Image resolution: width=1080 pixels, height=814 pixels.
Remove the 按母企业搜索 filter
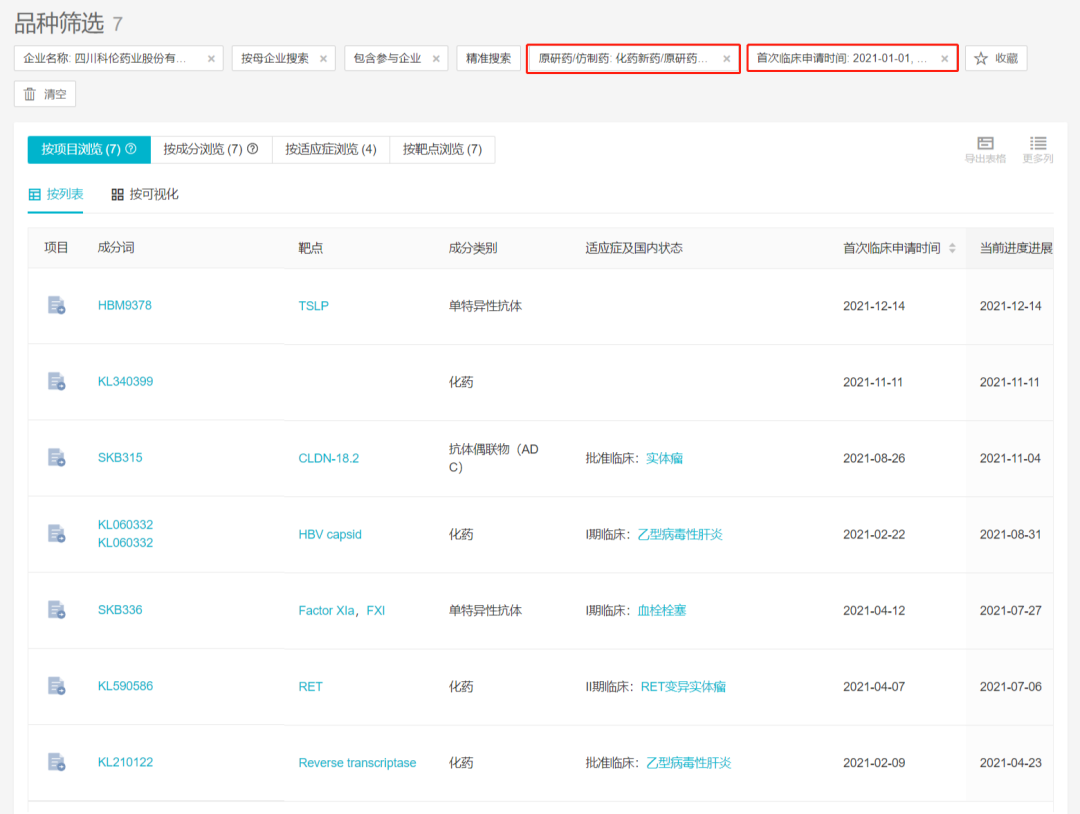coord(324,59)
